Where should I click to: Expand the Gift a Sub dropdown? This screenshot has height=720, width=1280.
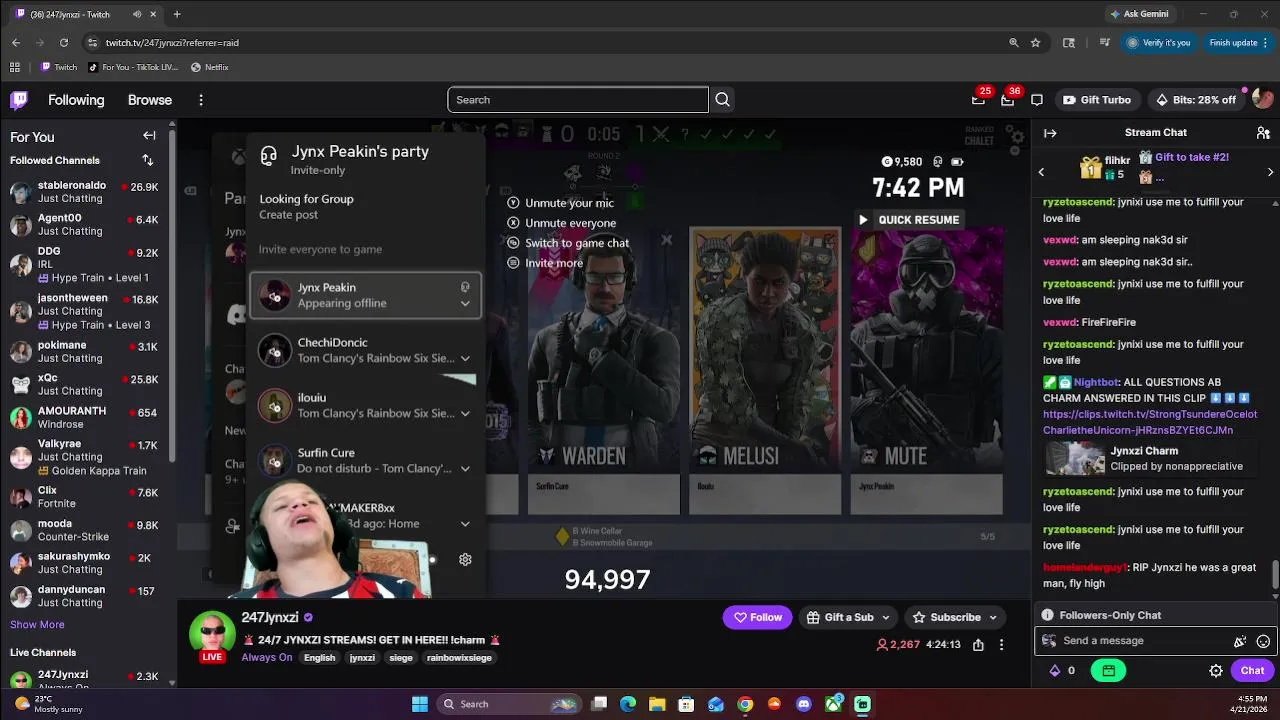tap(885, 618)
